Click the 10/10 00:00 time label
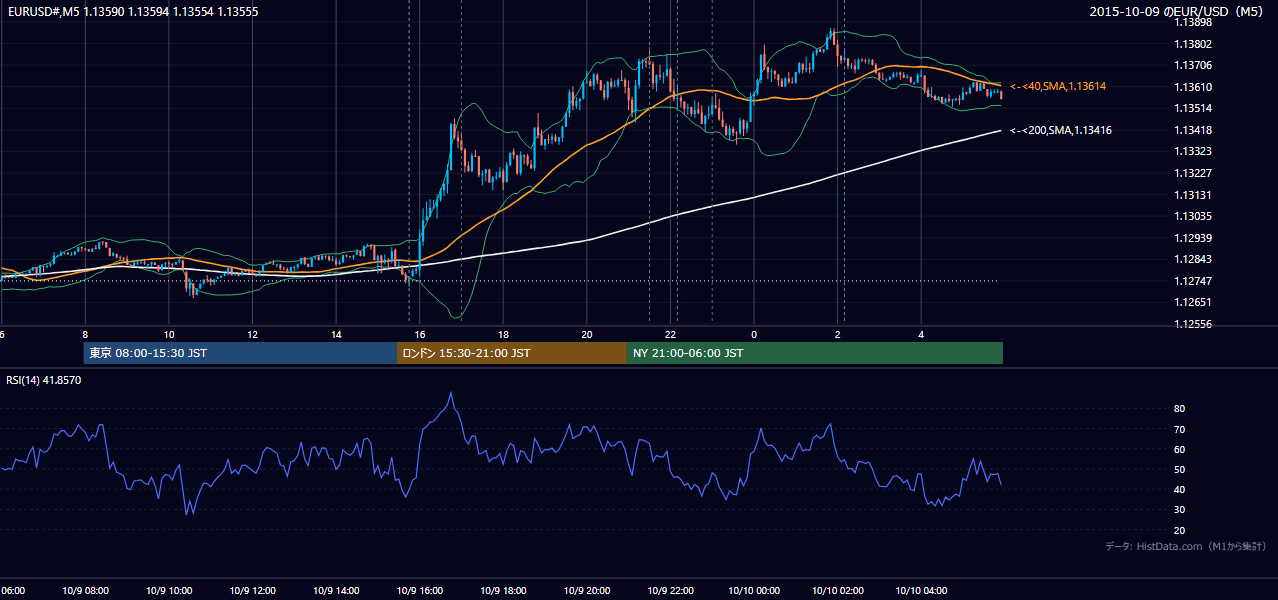1278x600 pixels. (x=754, y=591)
